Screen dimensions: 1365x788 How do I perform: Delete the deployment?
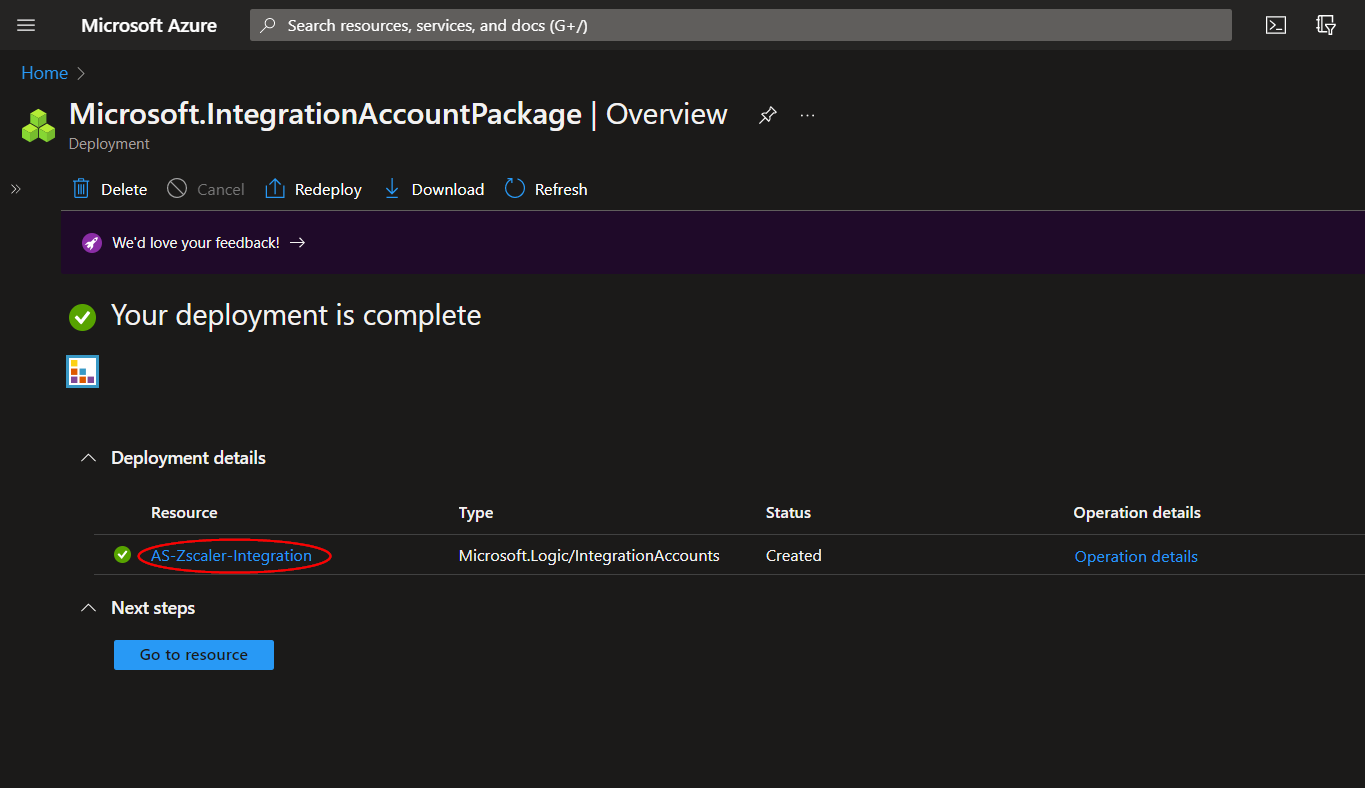[110, 189]
